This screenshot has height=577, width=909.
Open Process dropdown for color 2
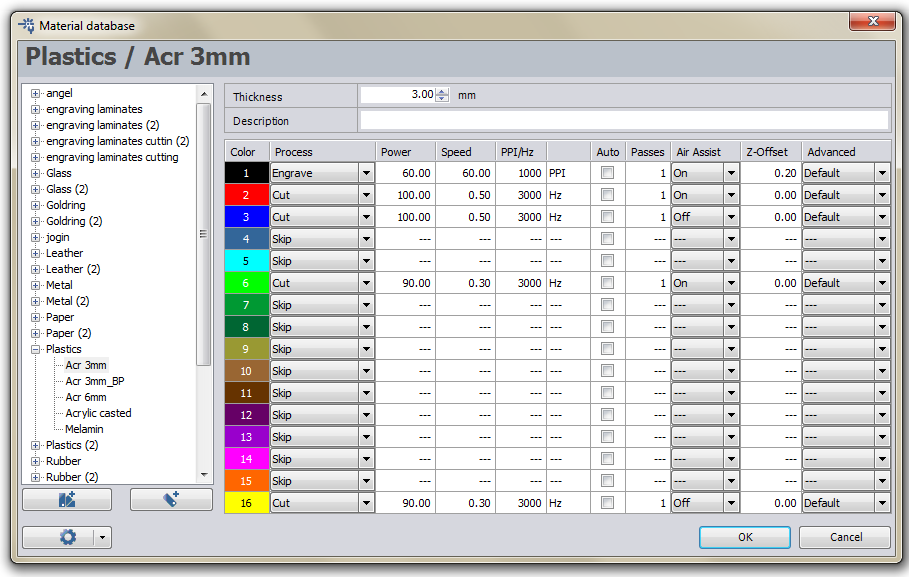click(366, 195)
